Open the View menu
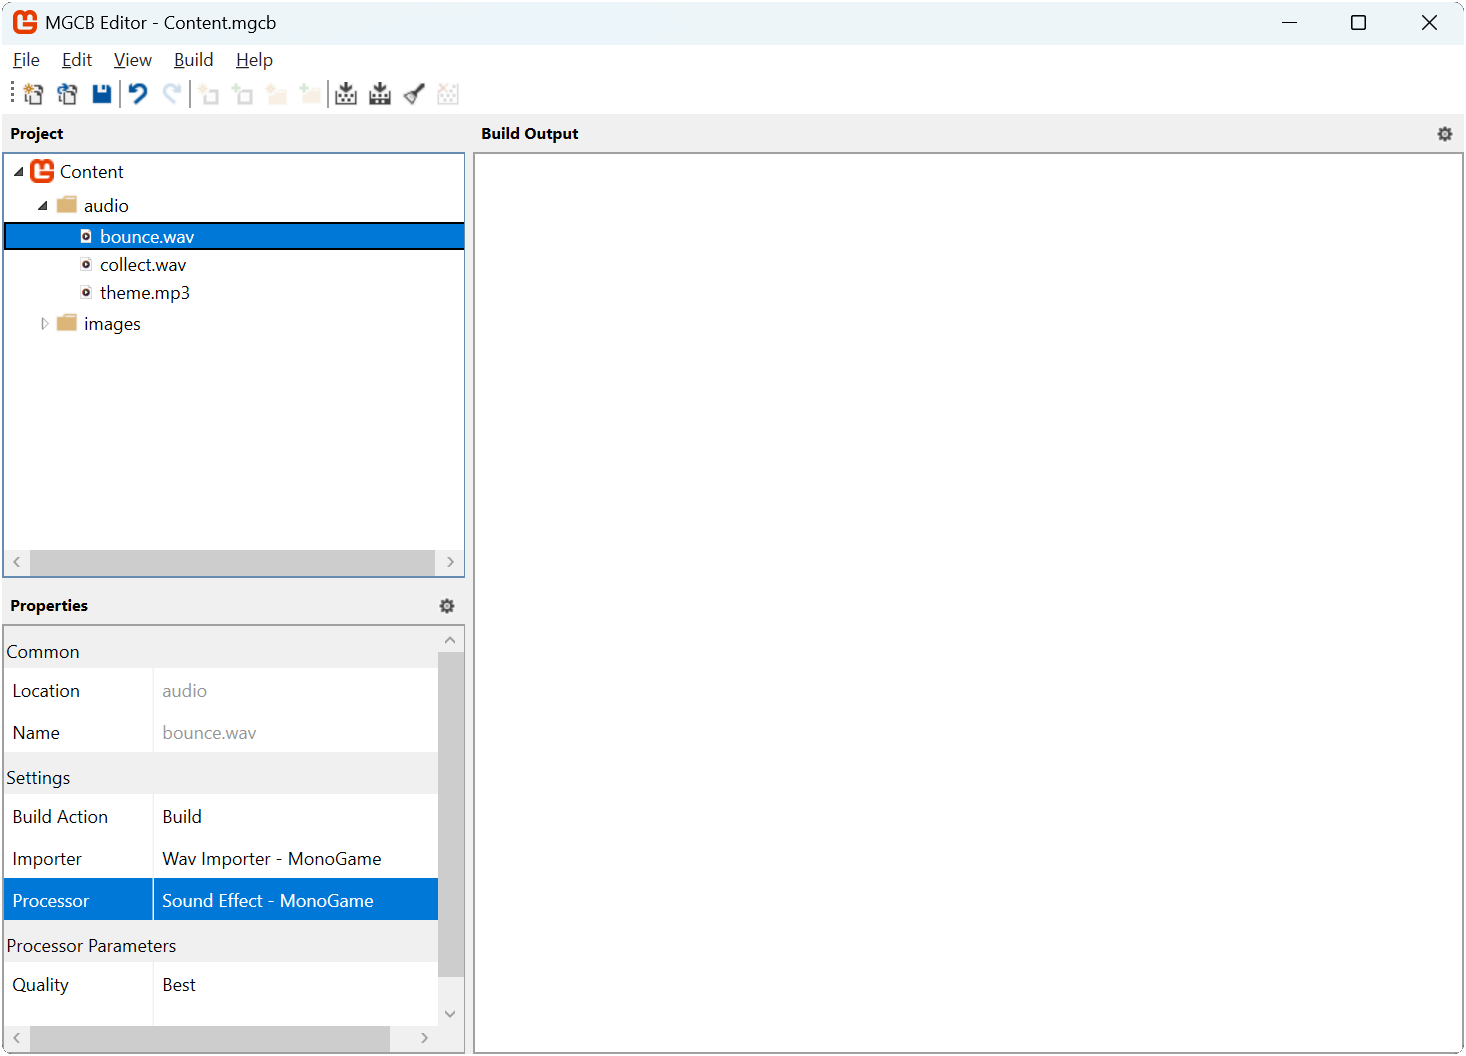 coord(132,60)
